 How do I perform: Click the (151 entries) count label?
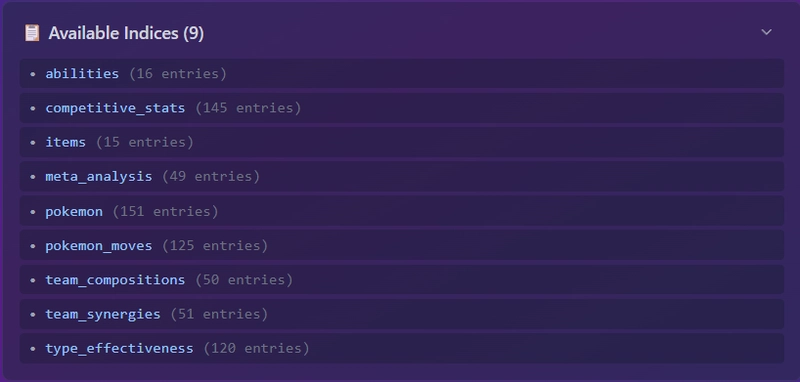pos(165,211)
